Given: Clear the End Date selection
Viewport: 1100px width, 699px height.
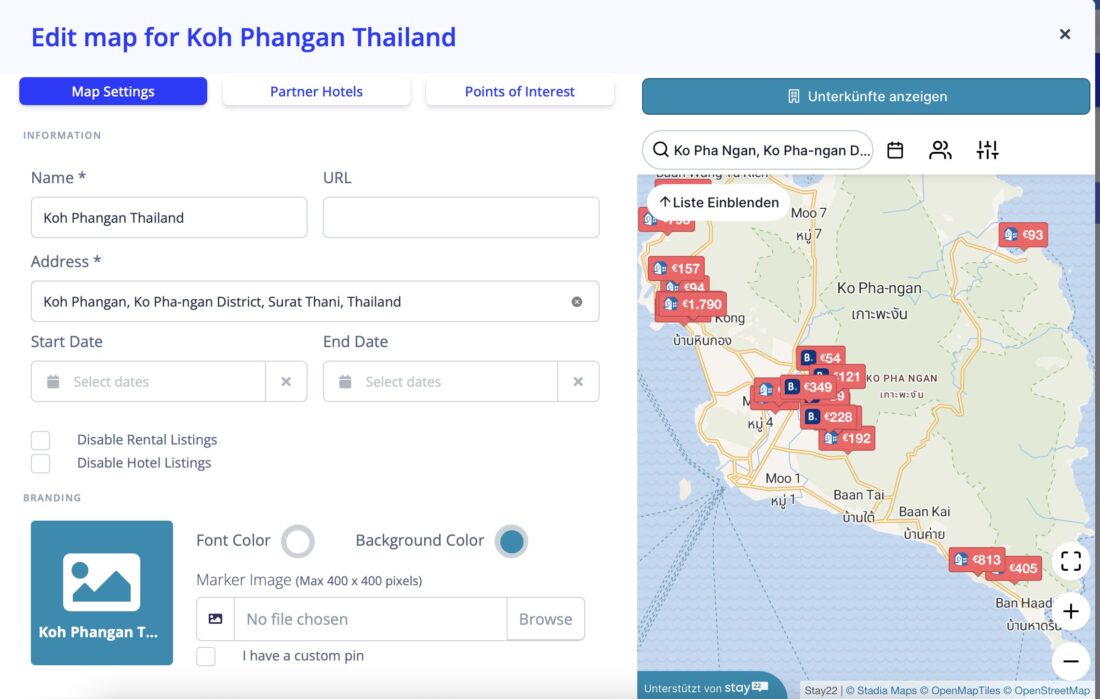Looking at the screenshot, I should point(578,382).
